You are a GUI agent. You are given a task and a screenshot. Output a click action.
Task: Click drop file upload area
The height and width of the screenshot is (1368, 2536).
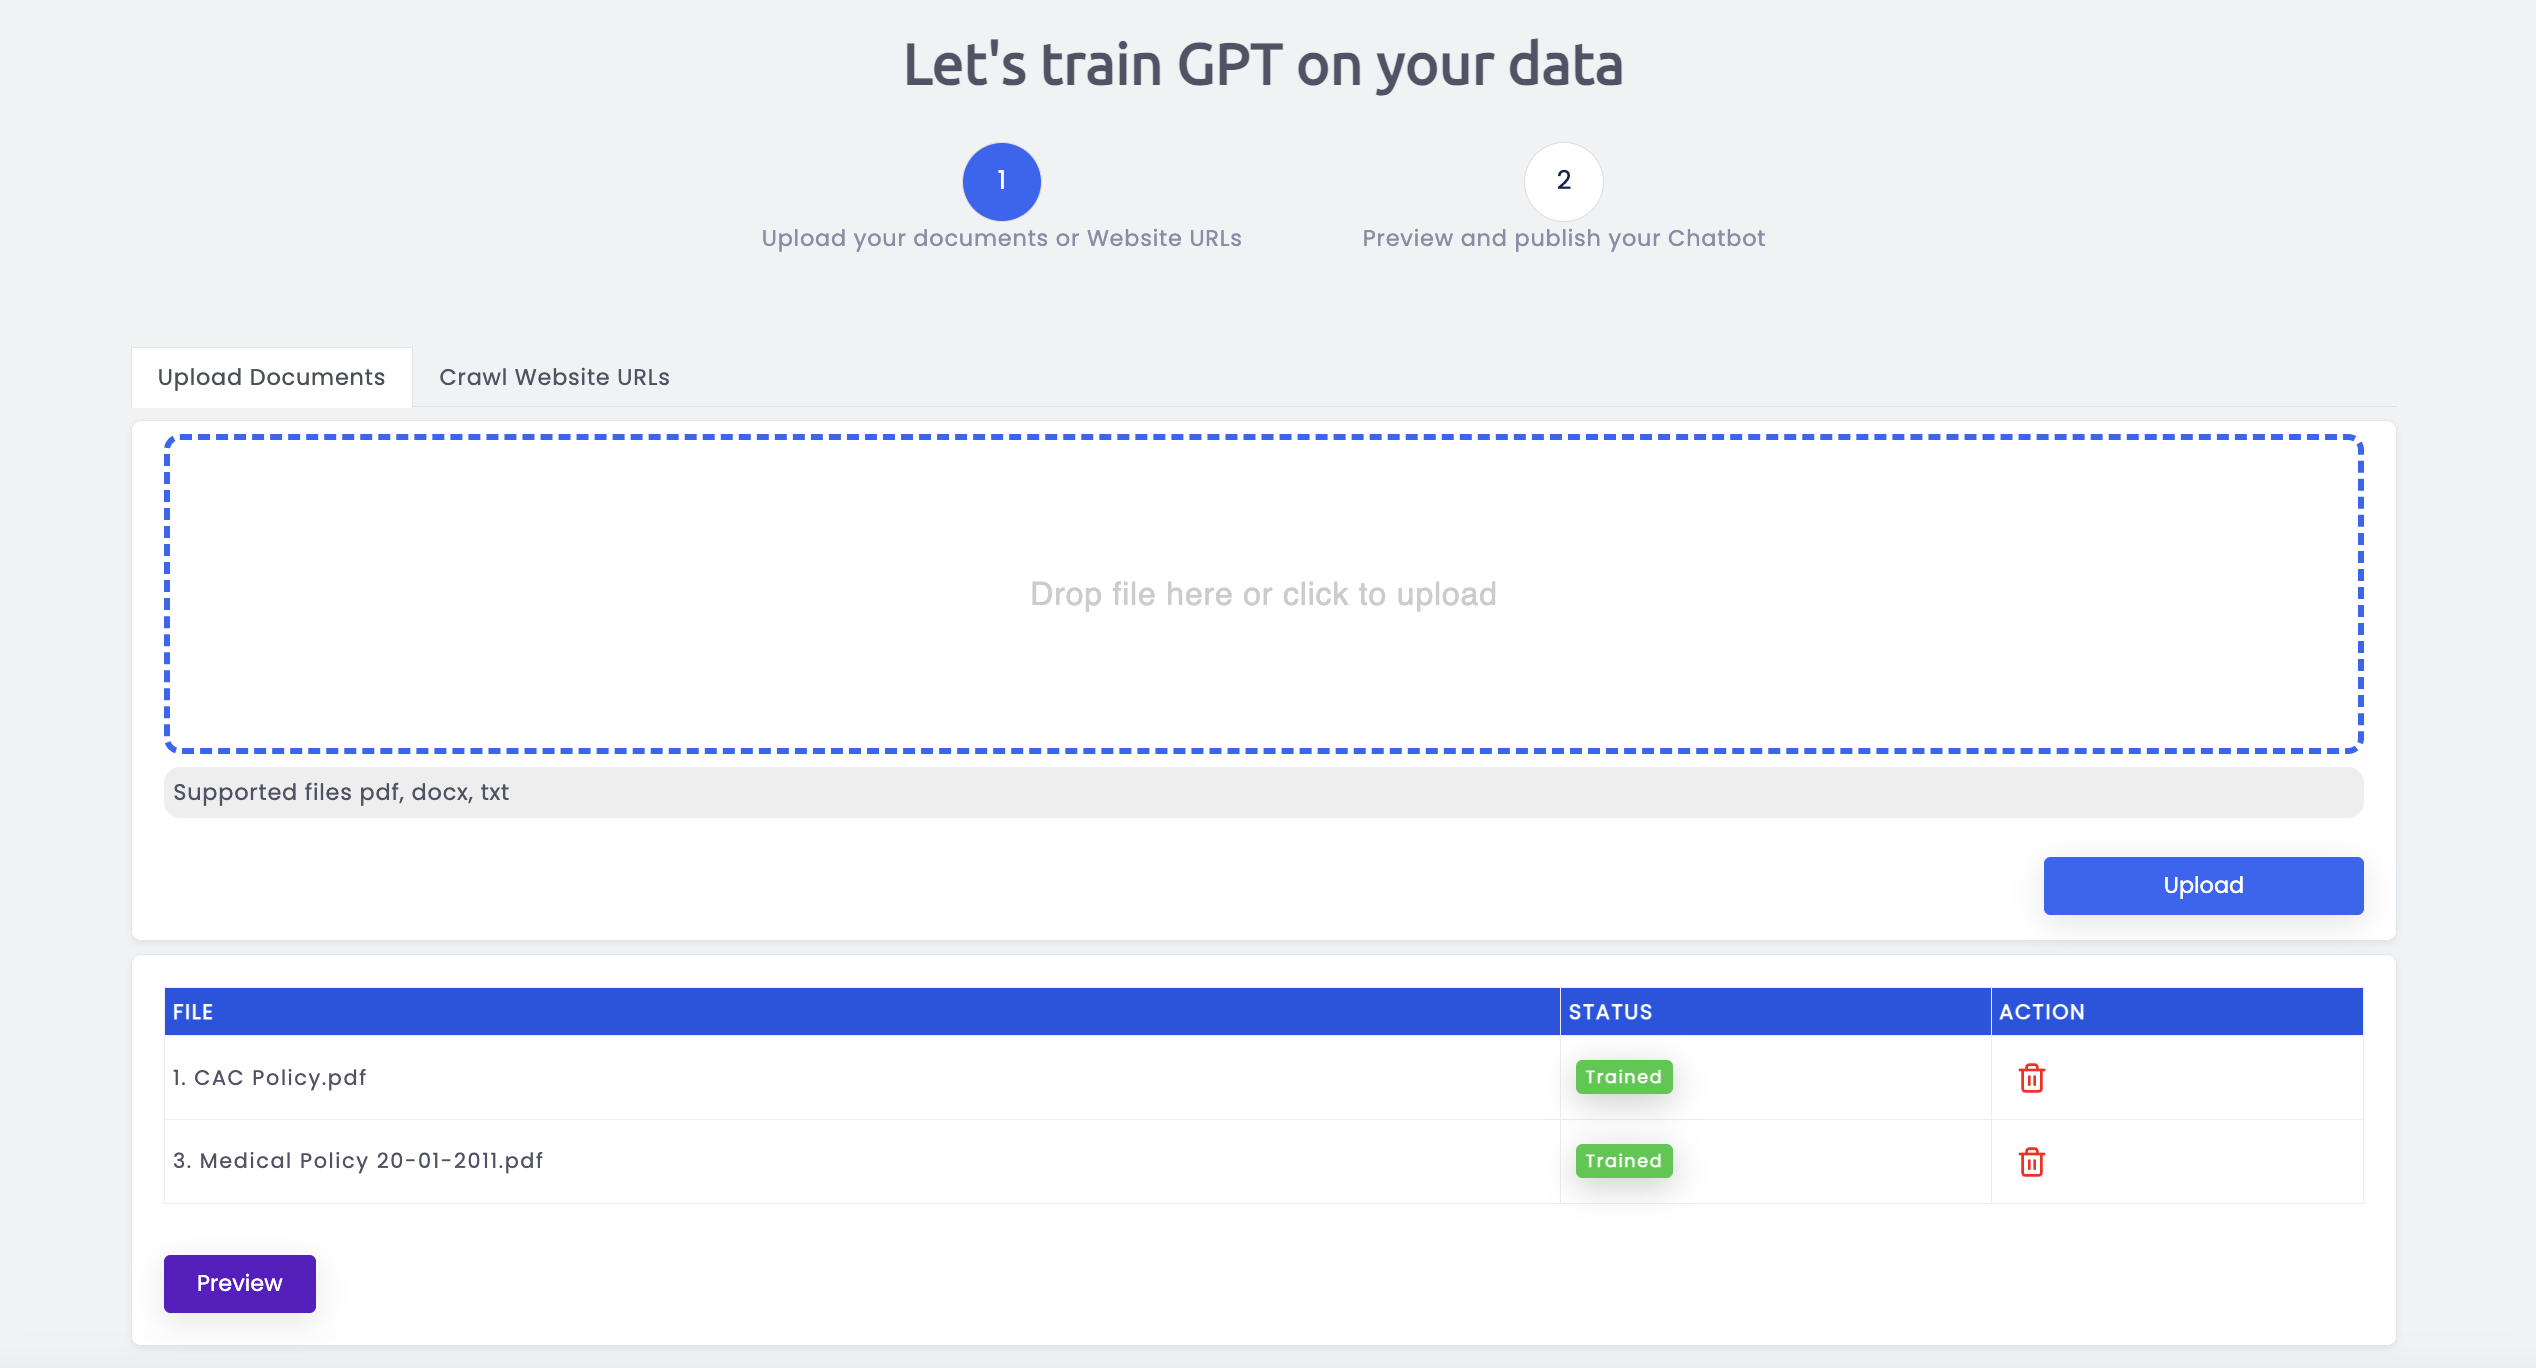click(x=1263, y=594)
